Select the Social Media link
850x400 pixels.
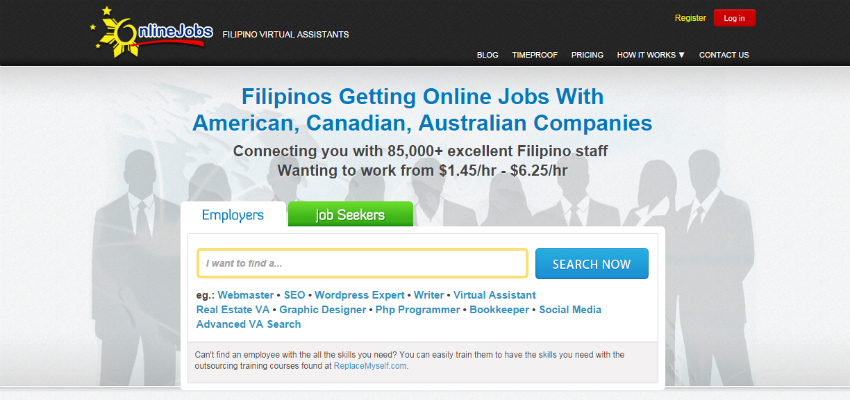point(570,310)
